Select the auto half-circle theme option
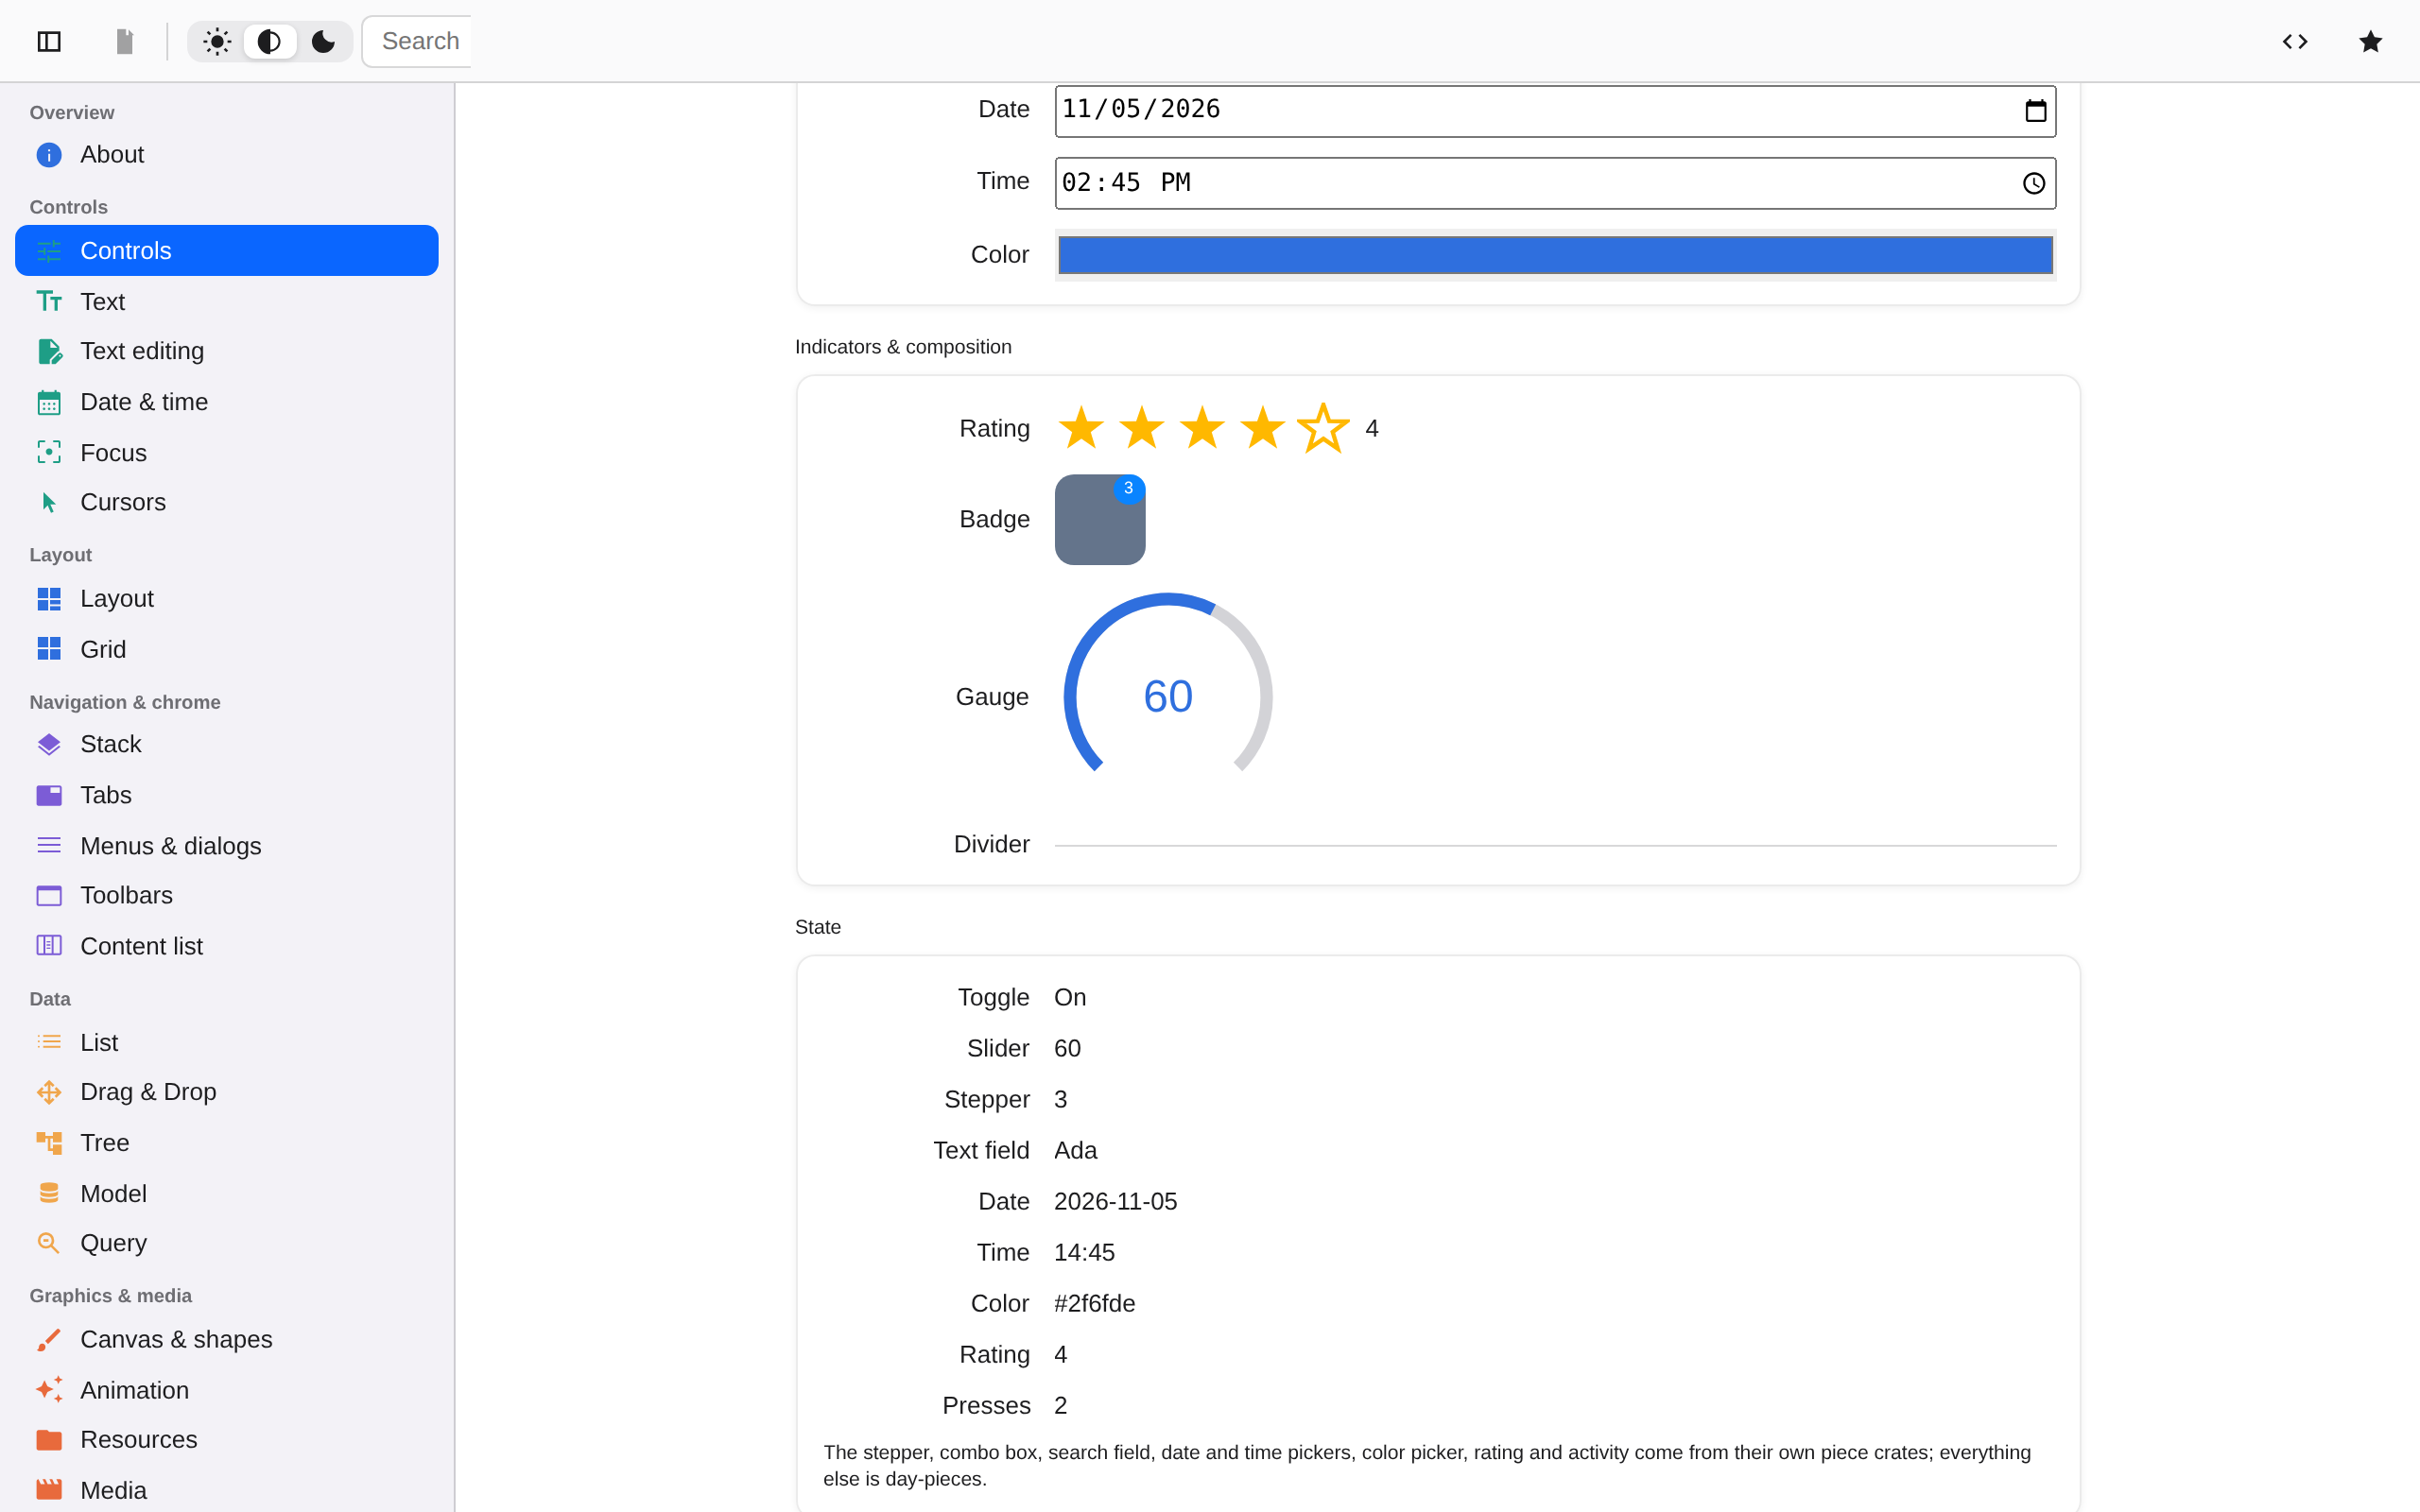 coord(269,41)
